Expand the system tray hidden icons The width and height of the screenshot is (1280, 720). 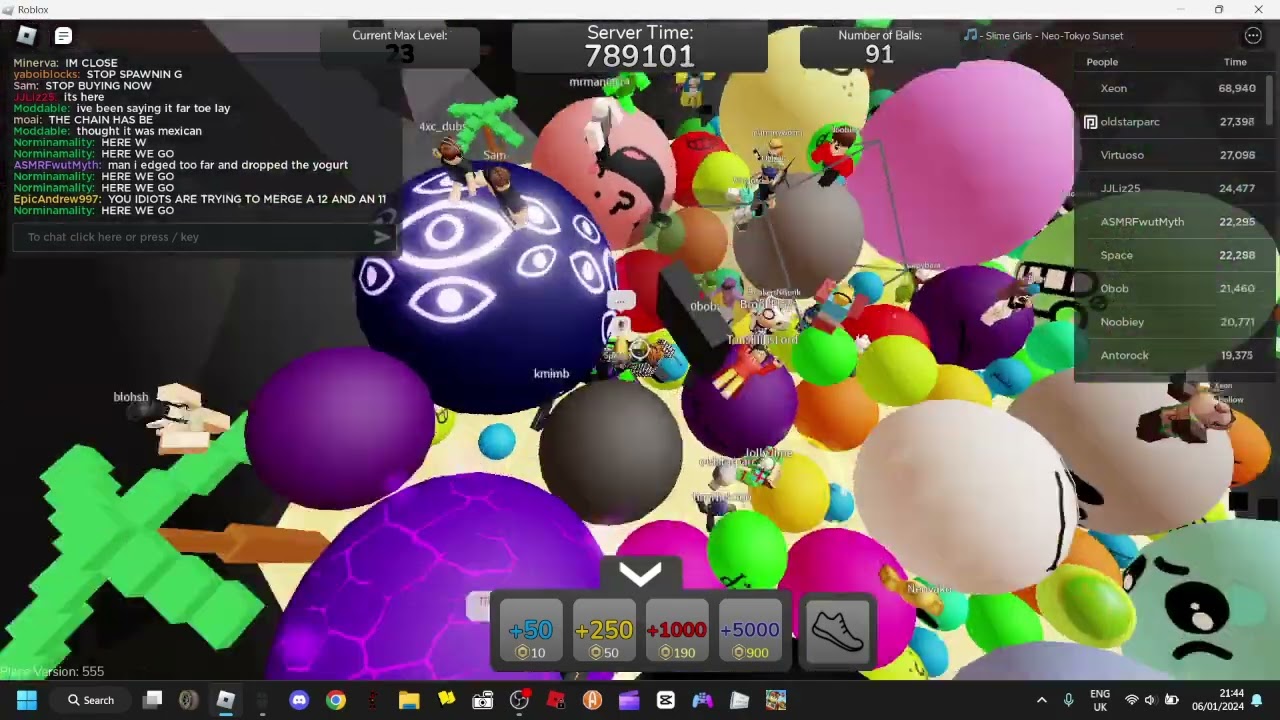tap(1041, 700)
